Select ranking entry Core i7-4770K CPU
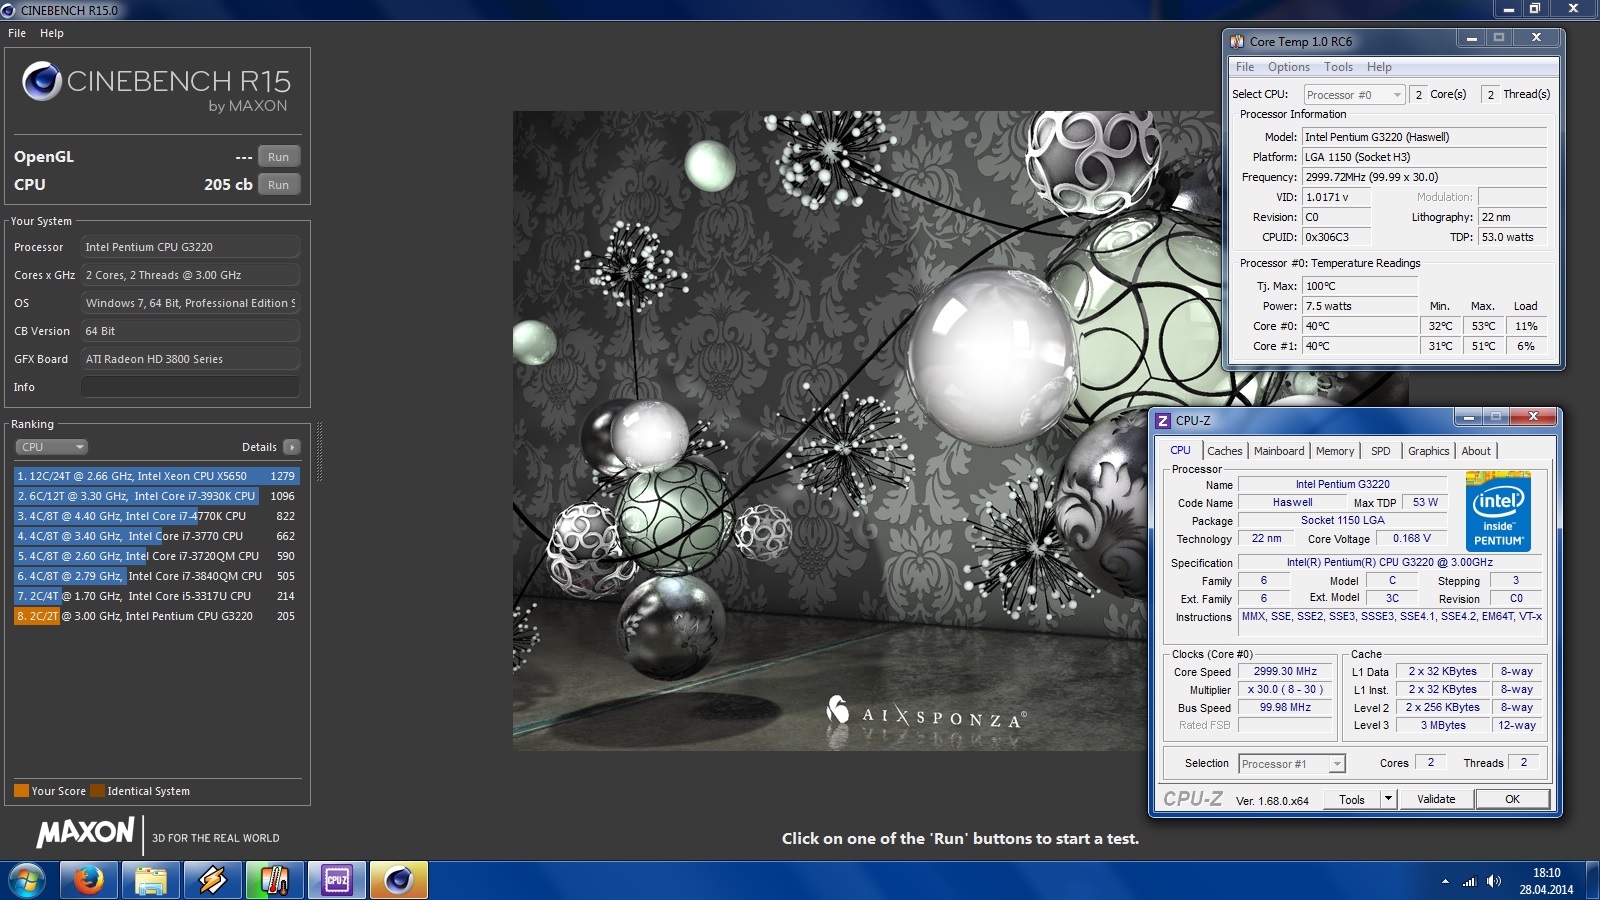 point(156,516)
